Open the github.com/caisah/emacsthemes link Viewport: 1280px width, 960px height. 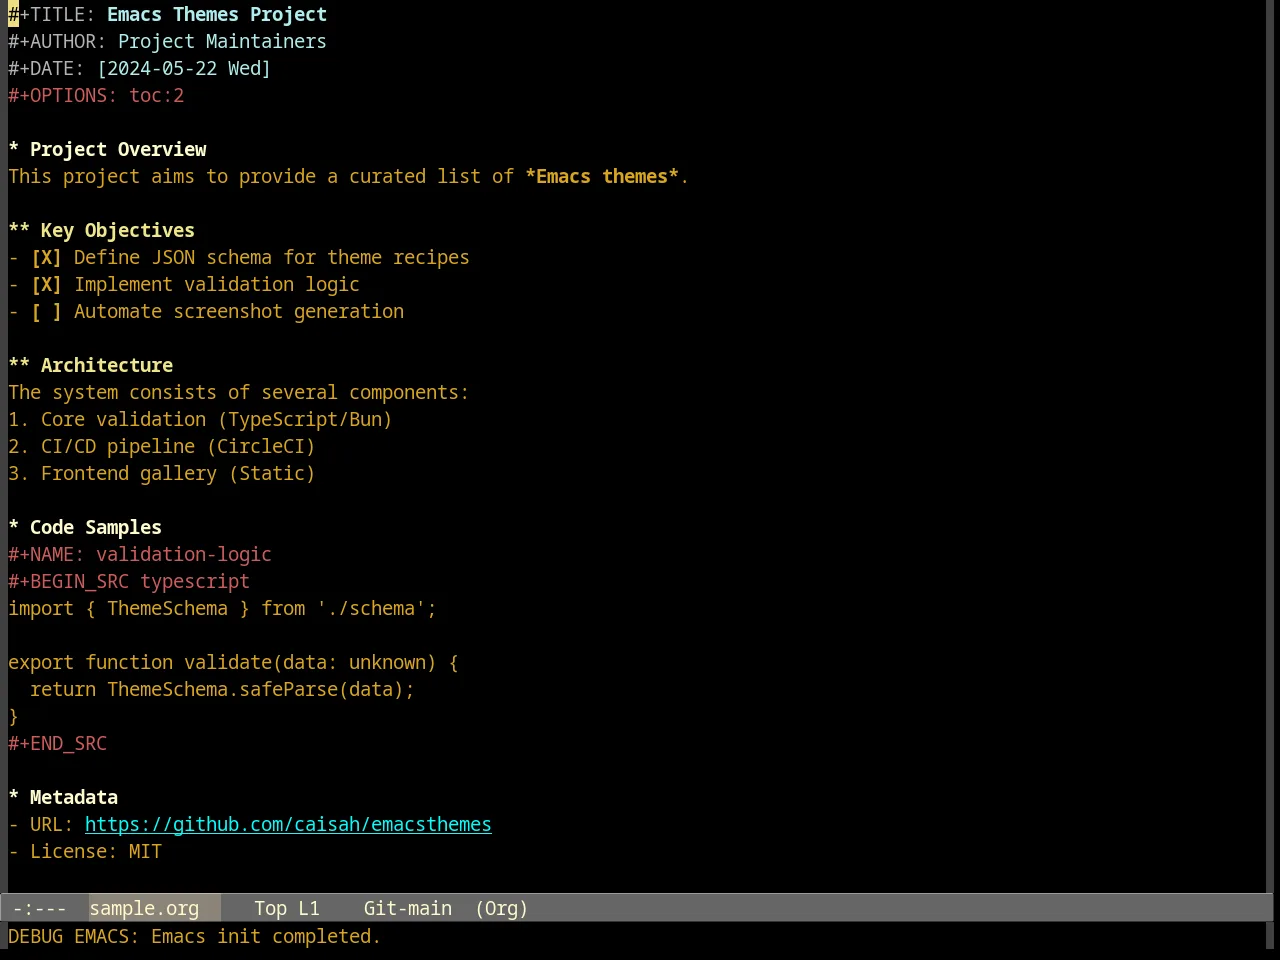click(x=288, y=825)
